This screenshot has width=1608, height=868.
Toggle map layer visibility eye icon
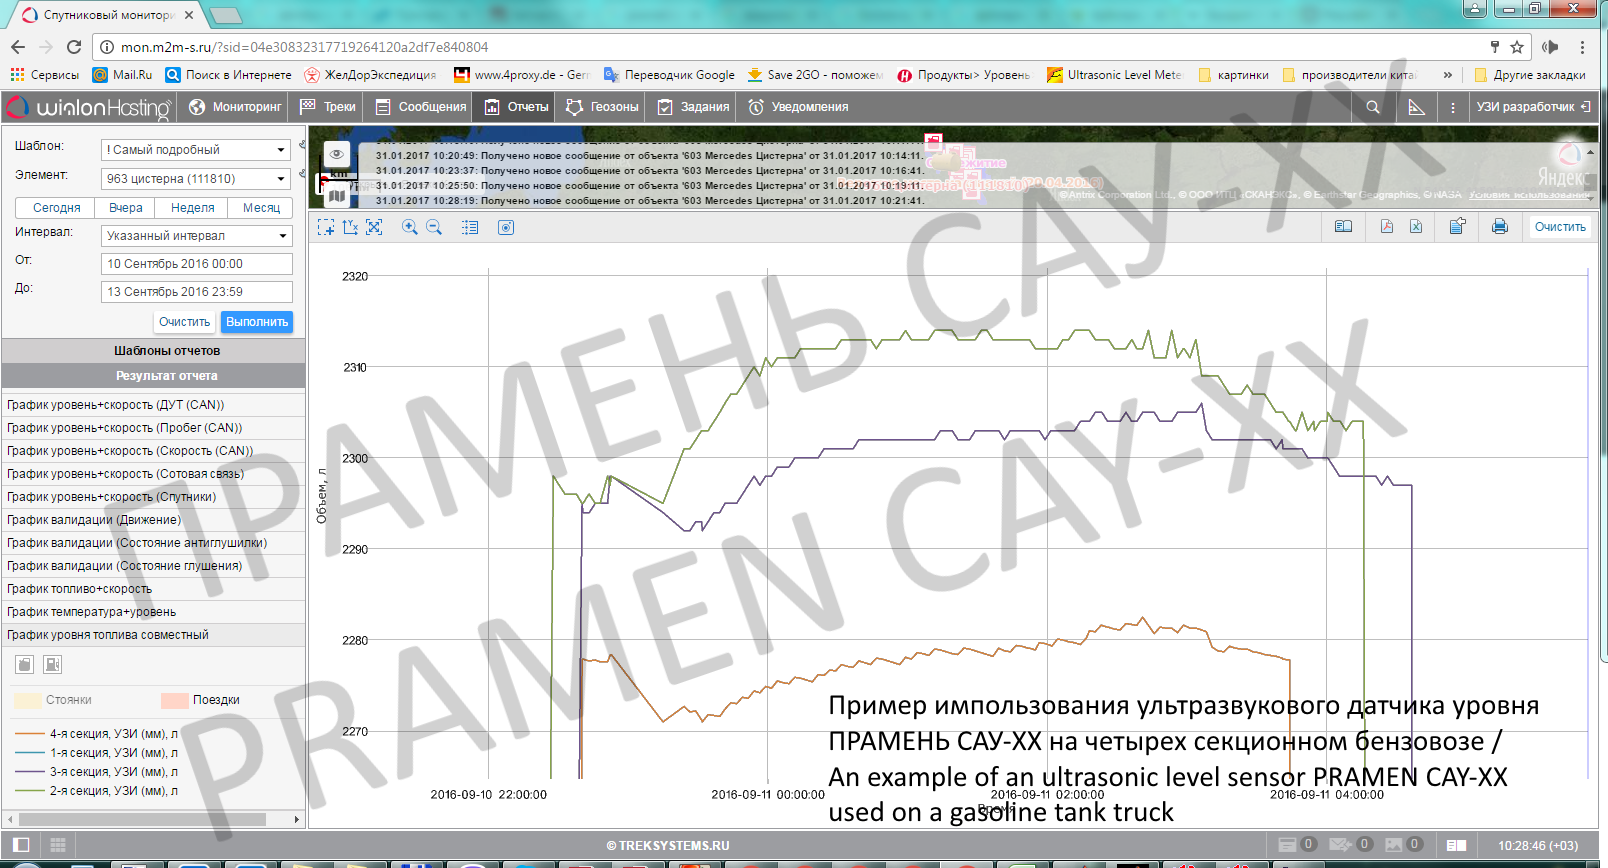(x=337, y=154)
